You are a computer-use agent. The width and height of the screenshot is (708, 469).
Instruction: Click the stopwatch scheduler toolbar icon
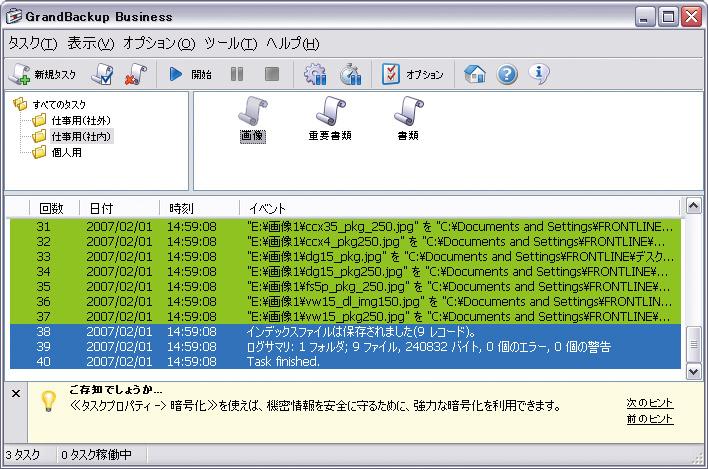coord(350,74)
